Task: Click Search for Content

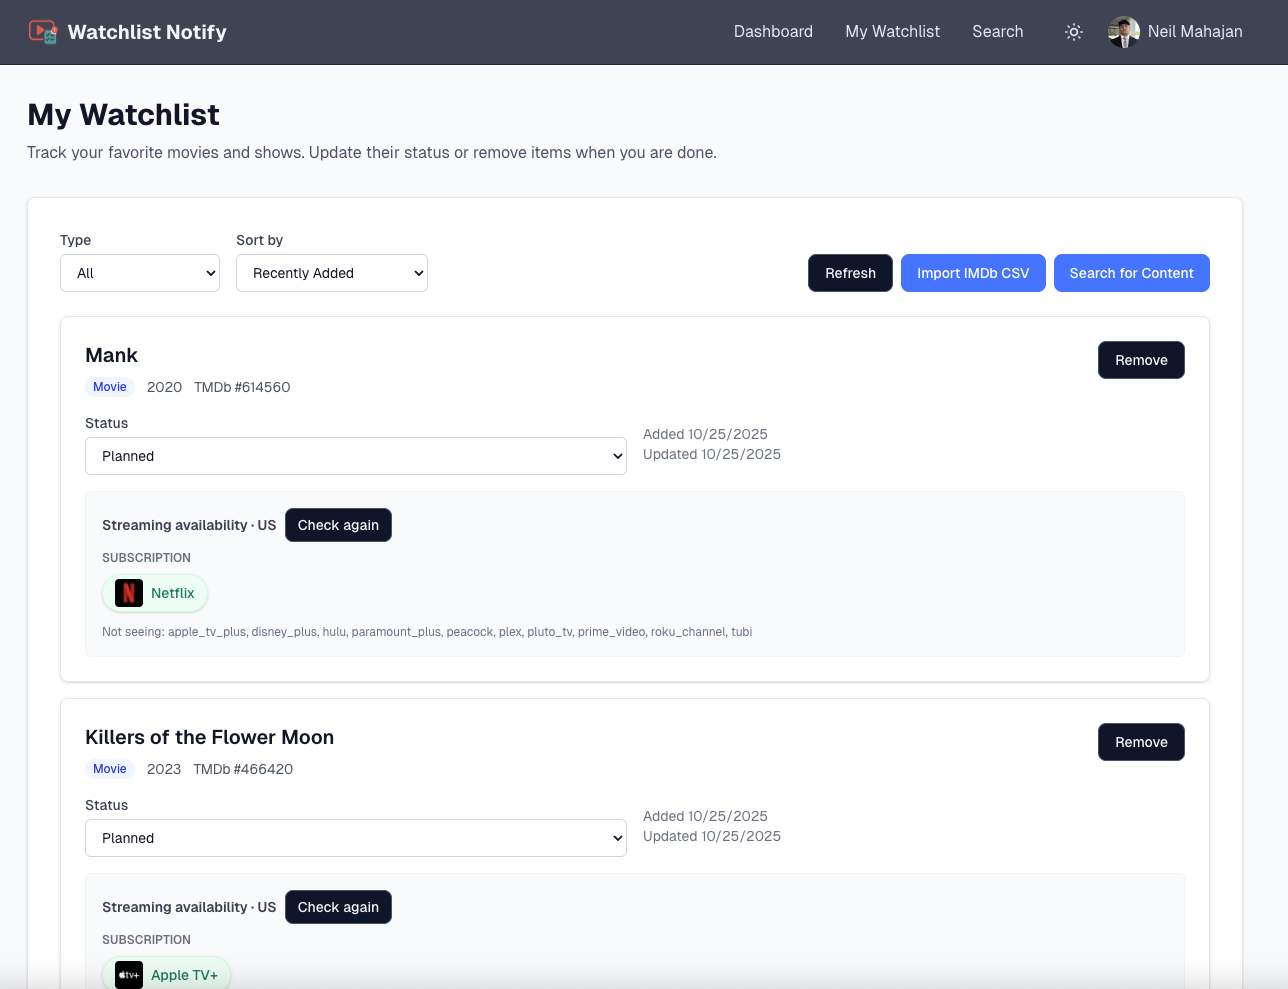Action: coord(1131,272)
